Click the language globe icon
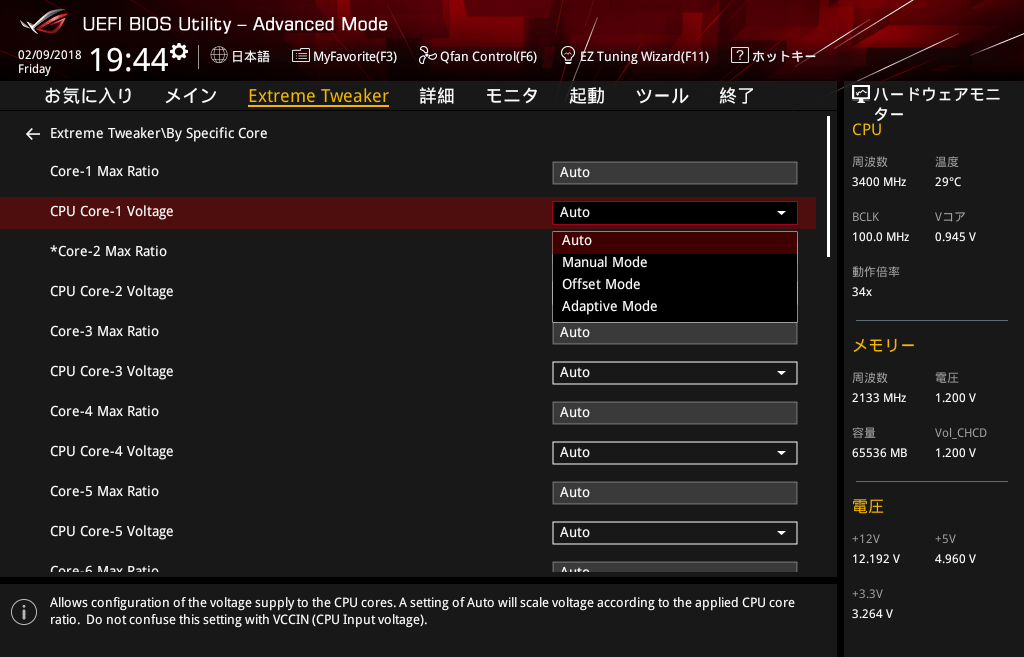 click(x=219, y=56)
